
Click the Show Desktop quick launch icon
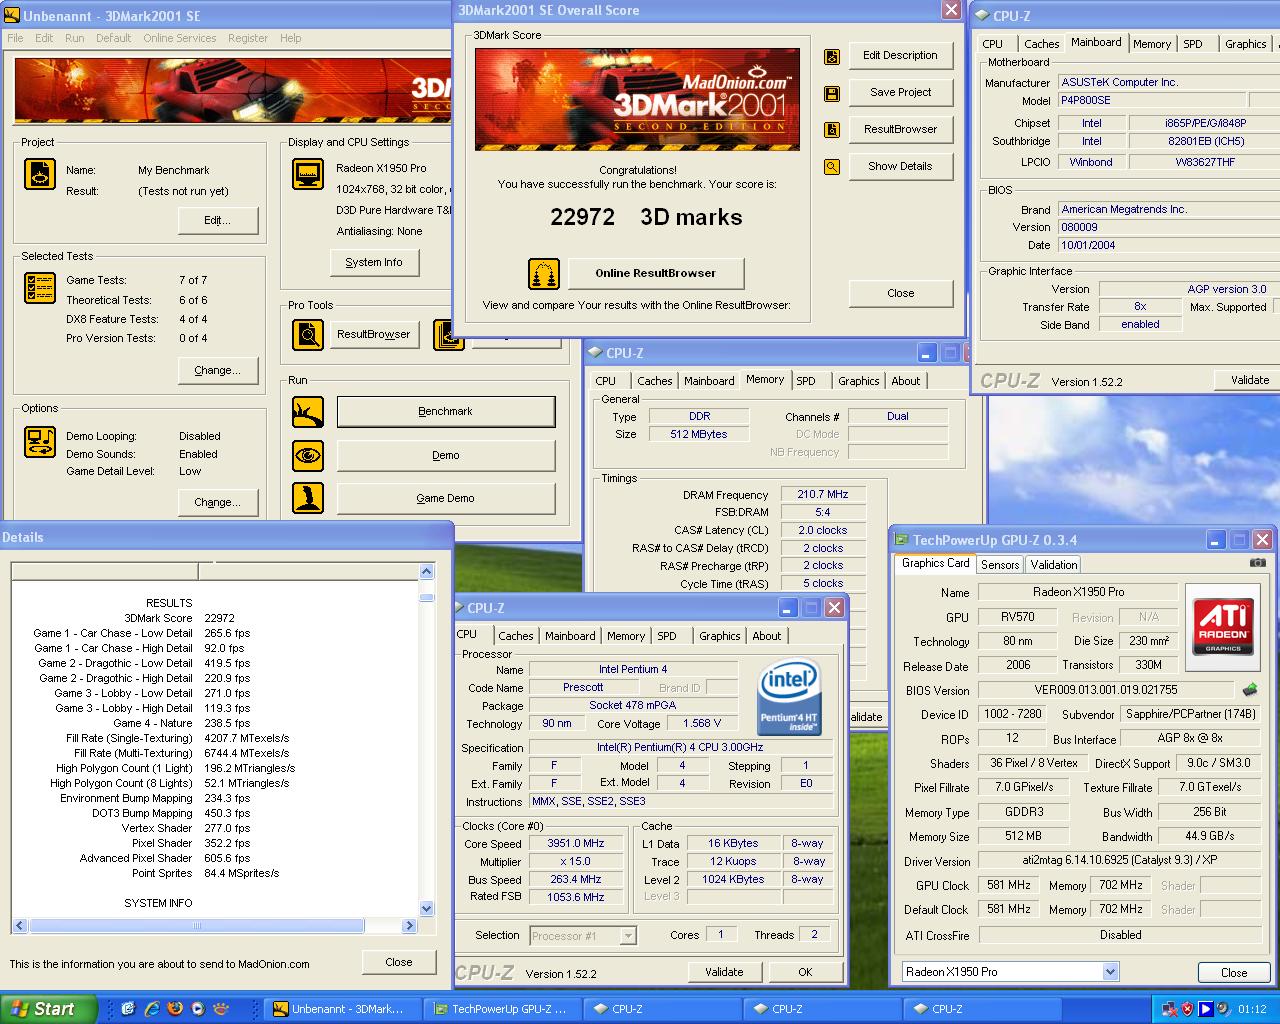click(128, 1009)
